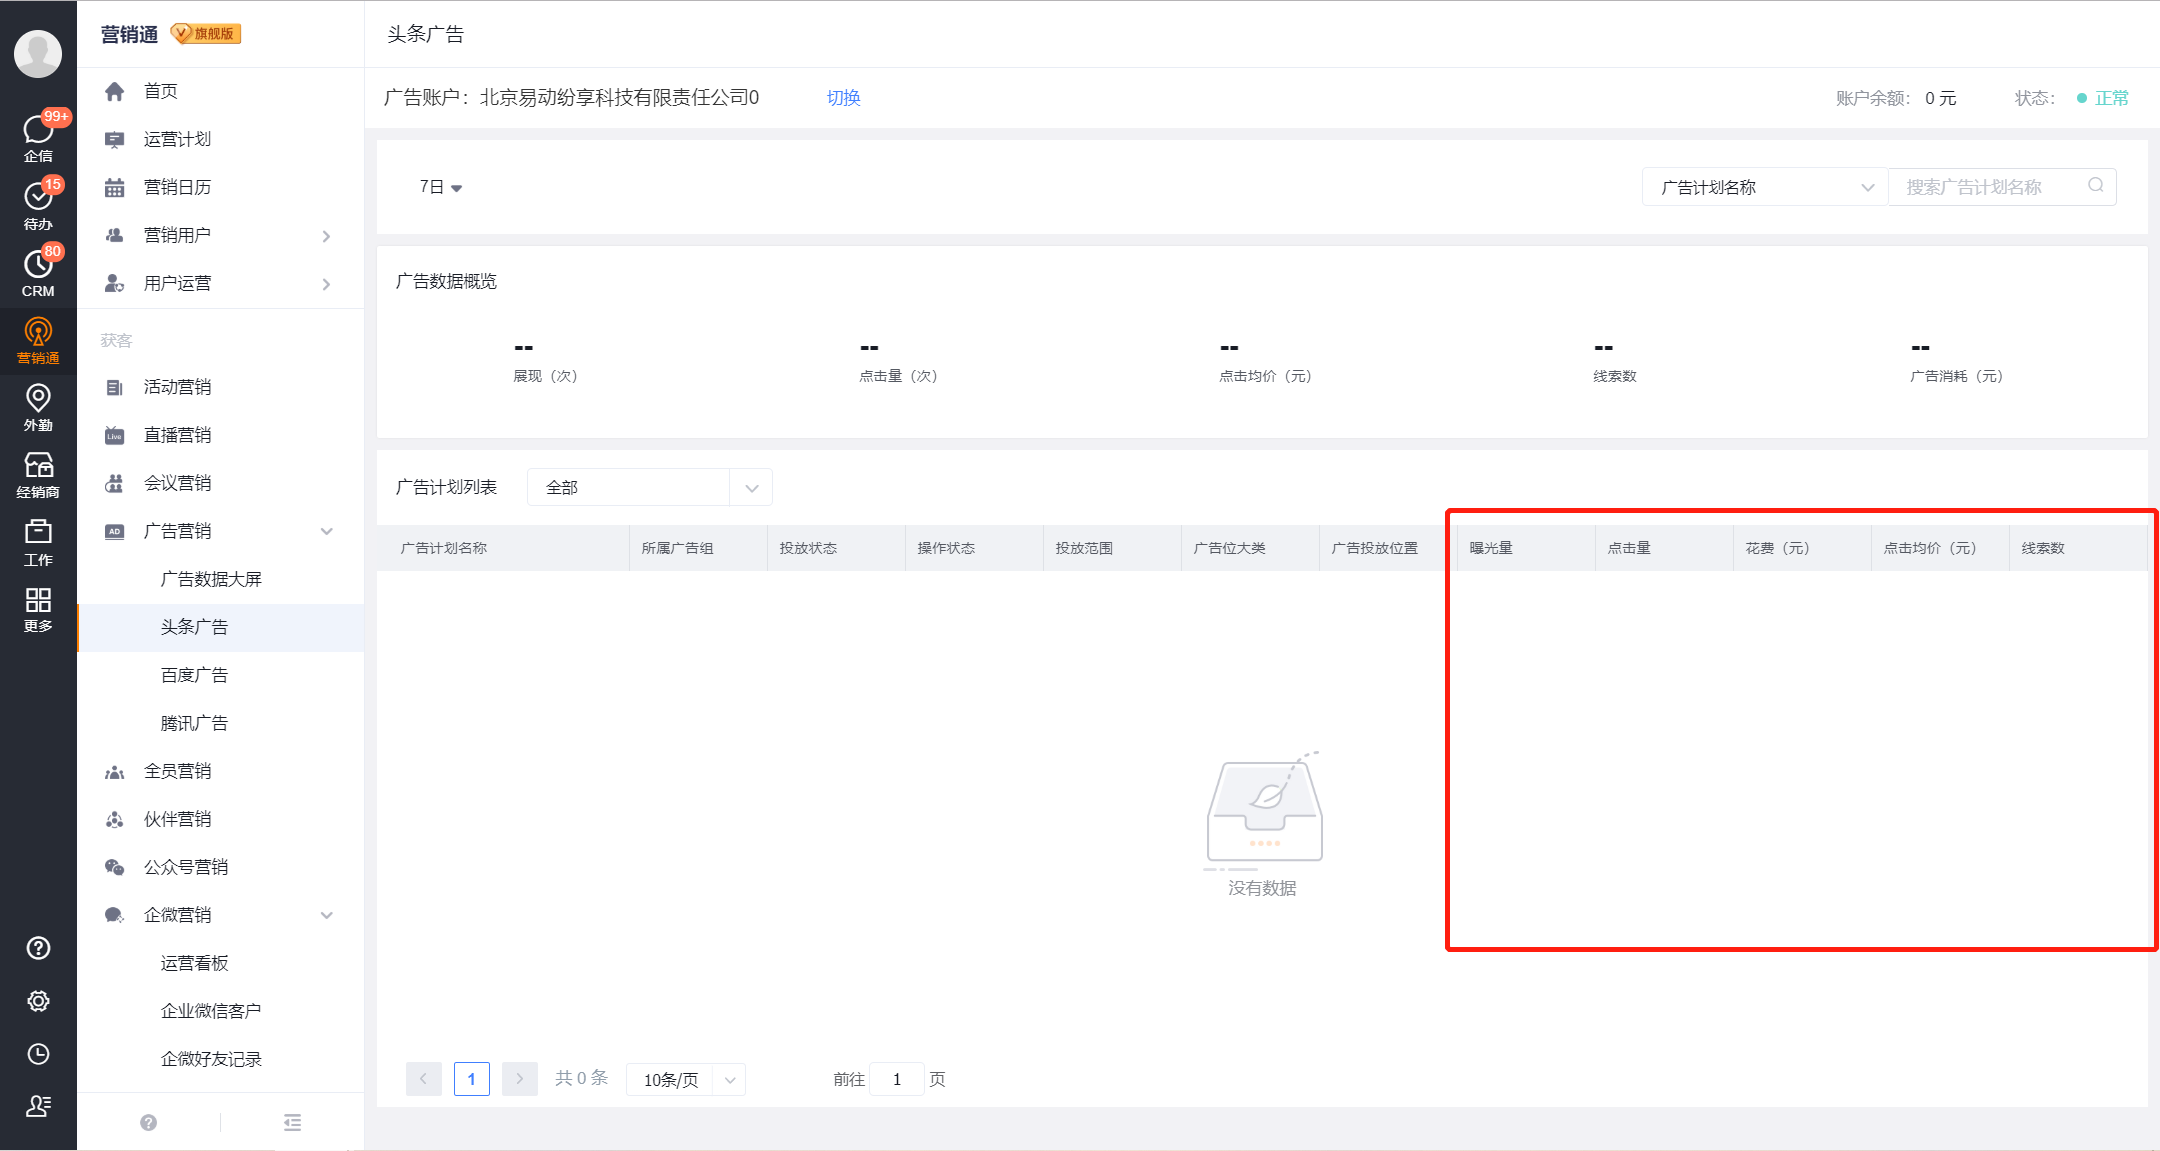Open the 广告计划名称 search type dropdown
The height and width of the screenshot is (1151, 2160).
(1765, 187)
